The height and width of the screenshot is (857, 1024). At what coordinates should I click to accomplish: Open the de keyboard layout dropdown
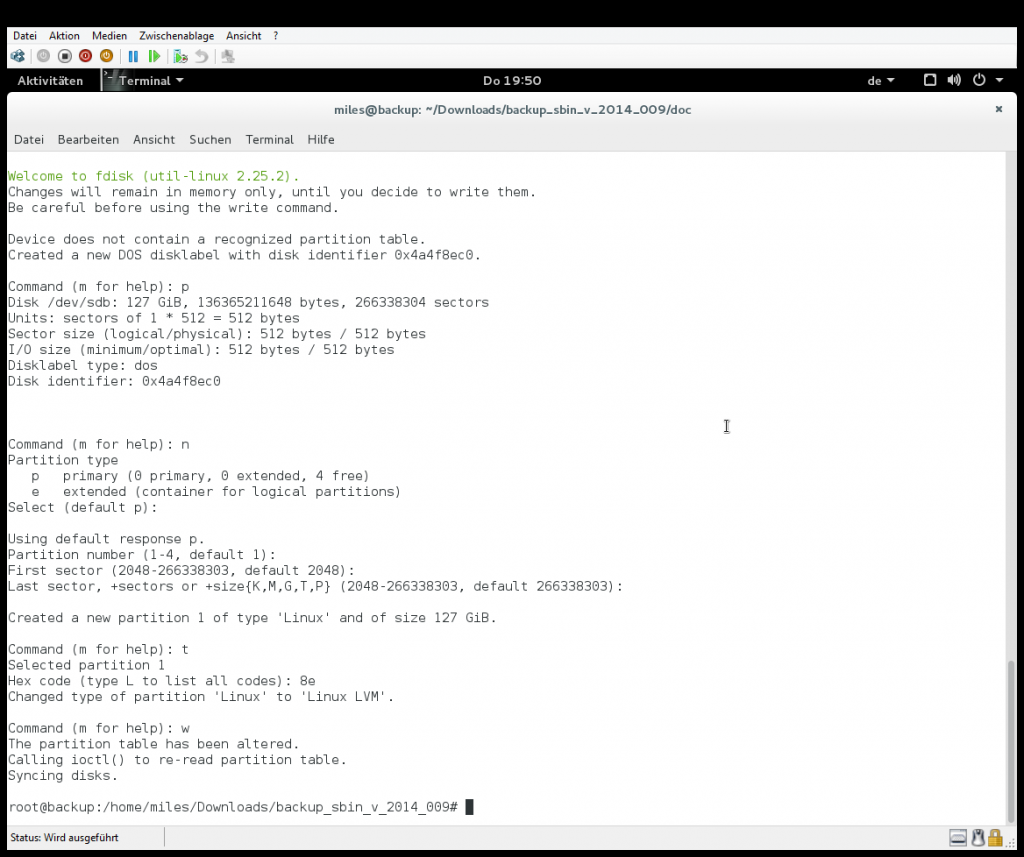[x=880, y=80]
